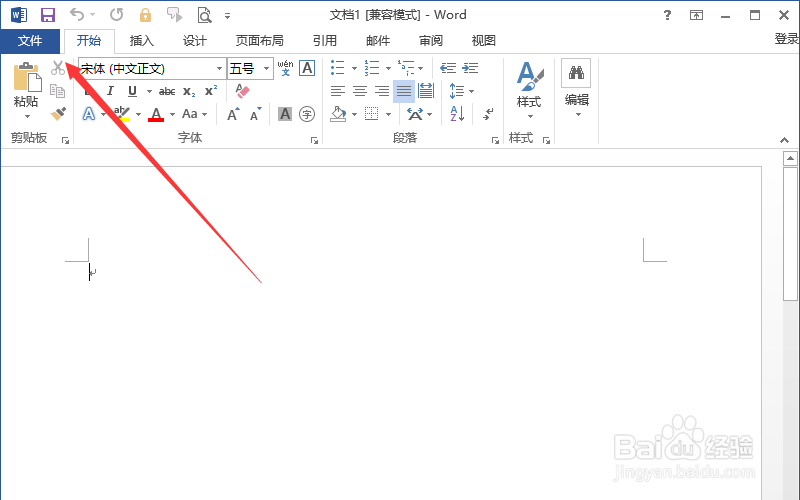Viewport: 800px width, 500px height.
Task: Expand the numbering list dropdown arrow
Action: click(x=388, y=68)
